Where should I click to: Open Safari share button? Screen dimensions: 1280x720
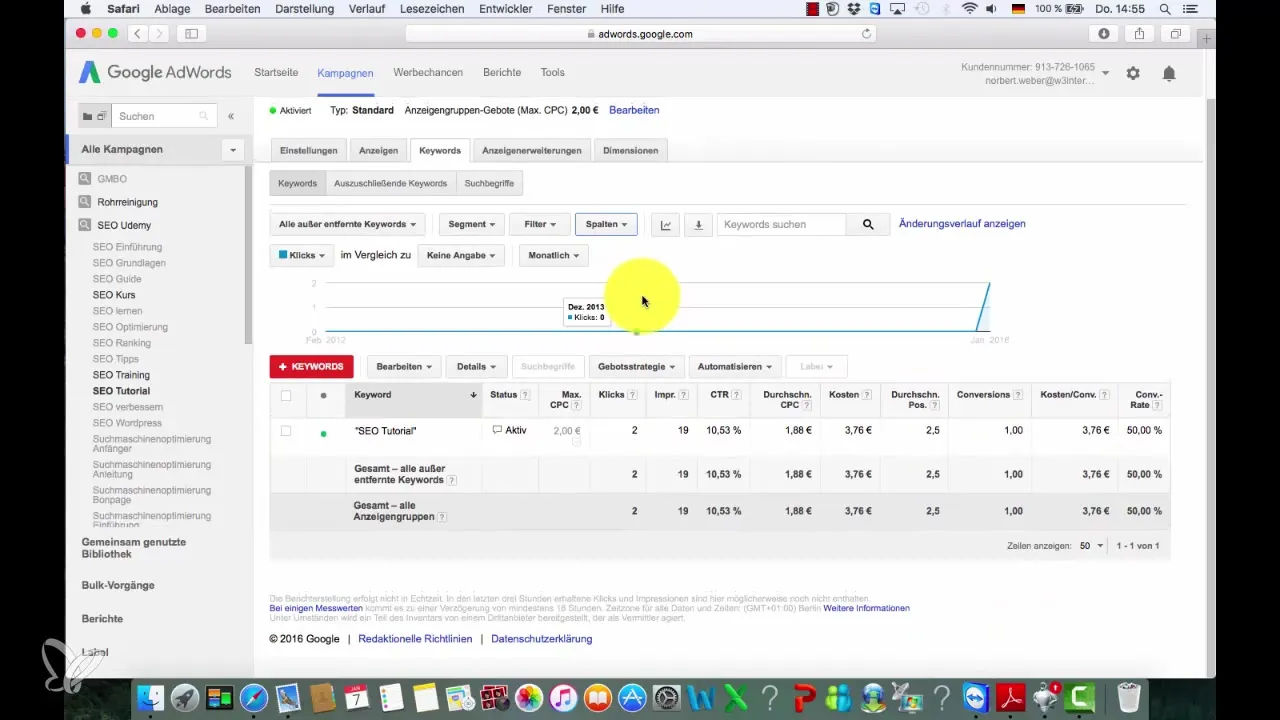click(1140, 33)
